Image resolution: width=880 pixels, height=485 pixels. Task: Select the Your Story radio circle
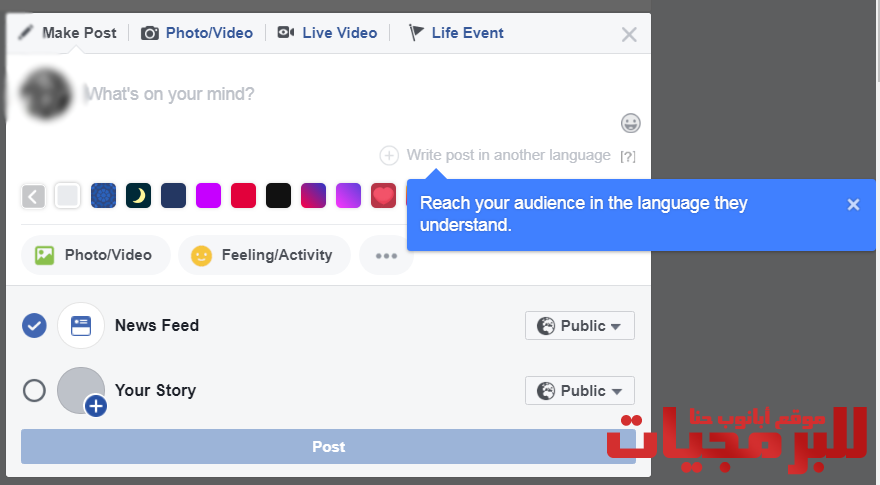(34, 391)
